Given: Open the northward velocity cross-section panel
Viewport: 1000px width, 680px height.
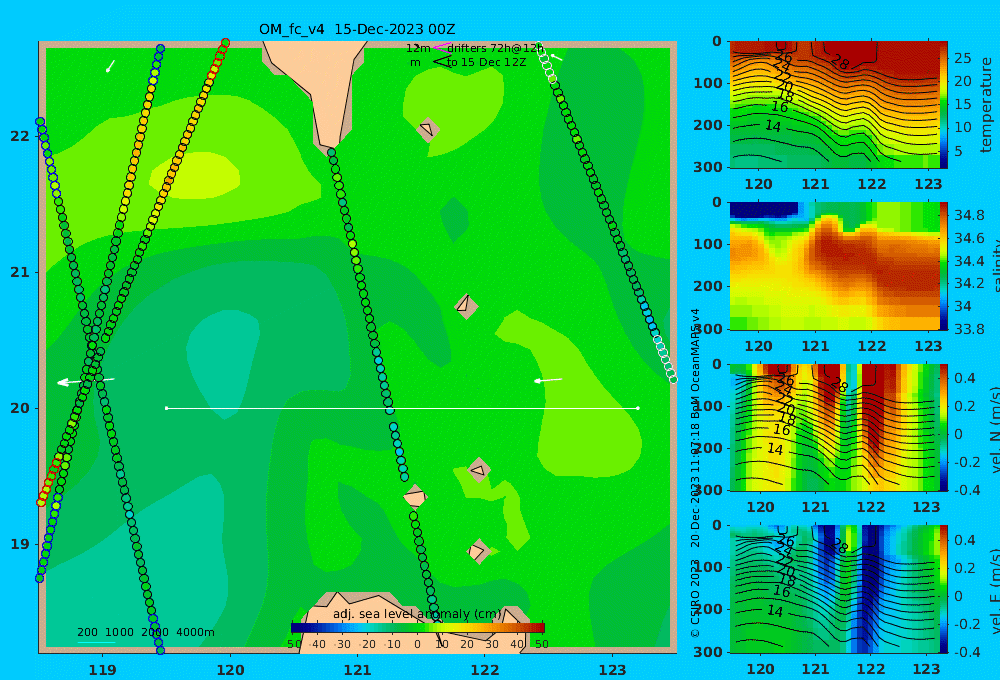Looking at the screenshot, I should point(834,427).
